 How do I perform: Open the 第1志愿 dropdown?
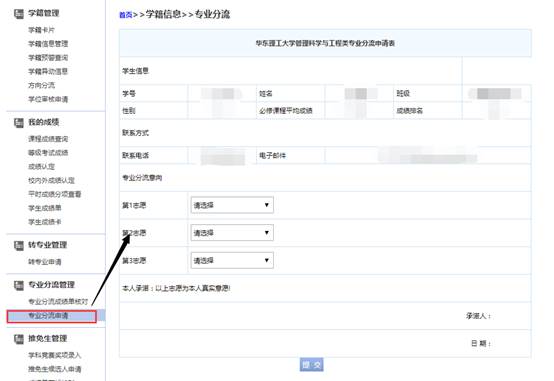coord(232,205)
